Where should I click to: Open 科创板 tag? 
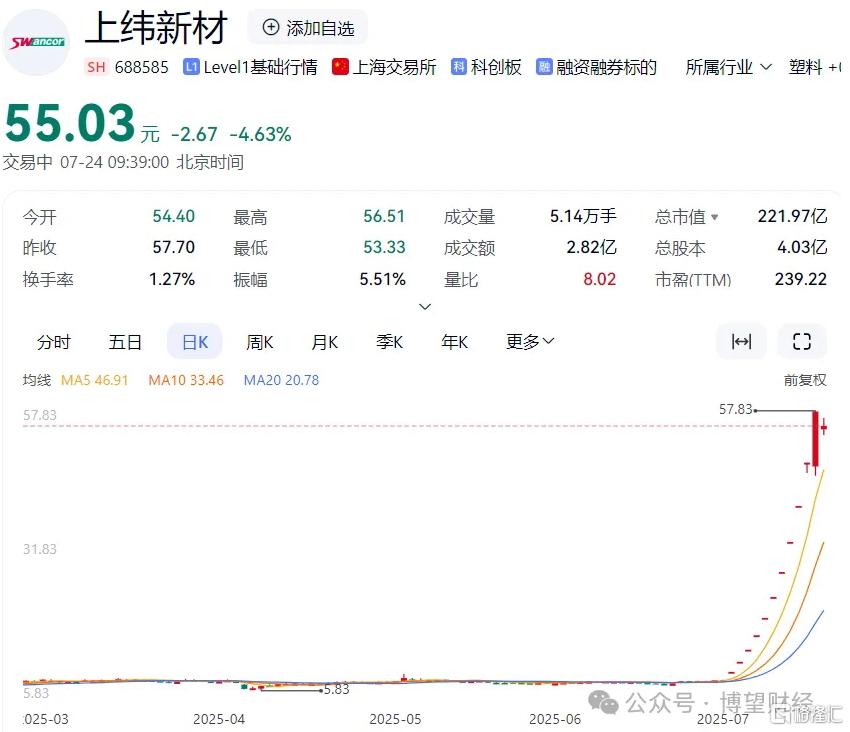pyautogui.click(x=496, y=67)
